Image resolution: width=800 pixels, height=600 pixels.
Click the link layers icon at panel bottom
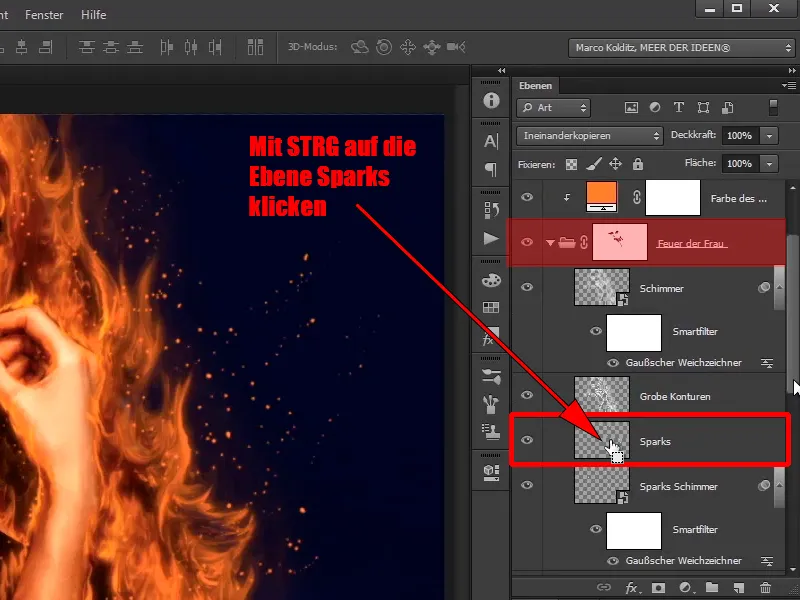tap(604, 588)
